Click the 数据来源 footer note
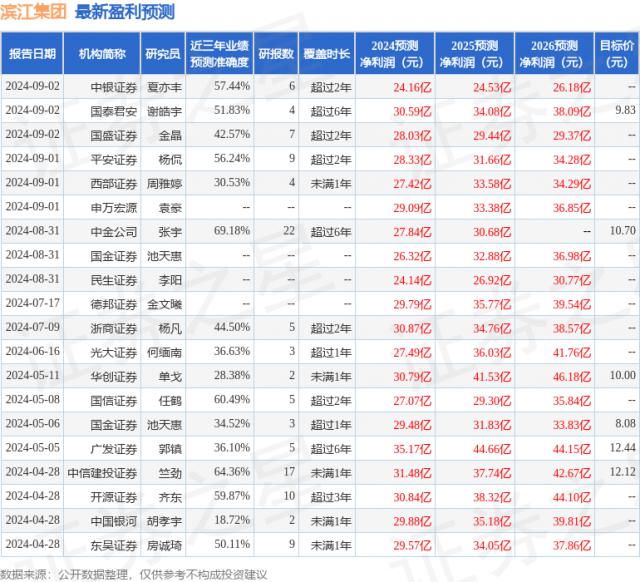The width and height of the screenshot is (640, 582). pos(133,575)
